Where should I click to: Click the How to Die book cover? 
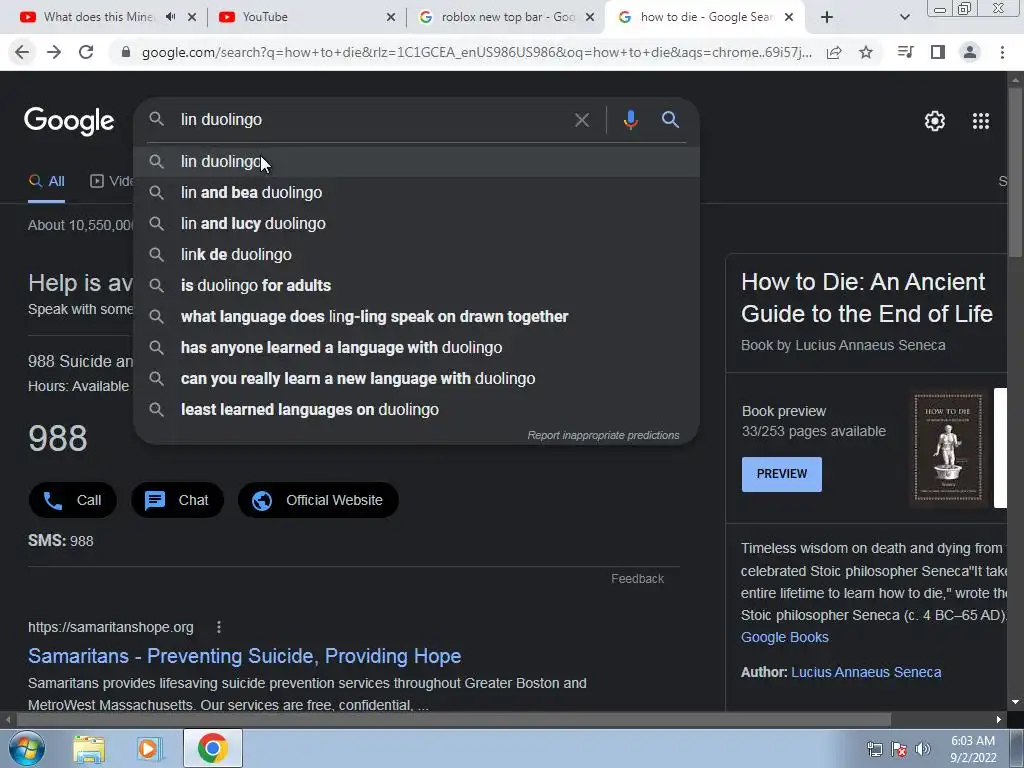coord(948,448)
